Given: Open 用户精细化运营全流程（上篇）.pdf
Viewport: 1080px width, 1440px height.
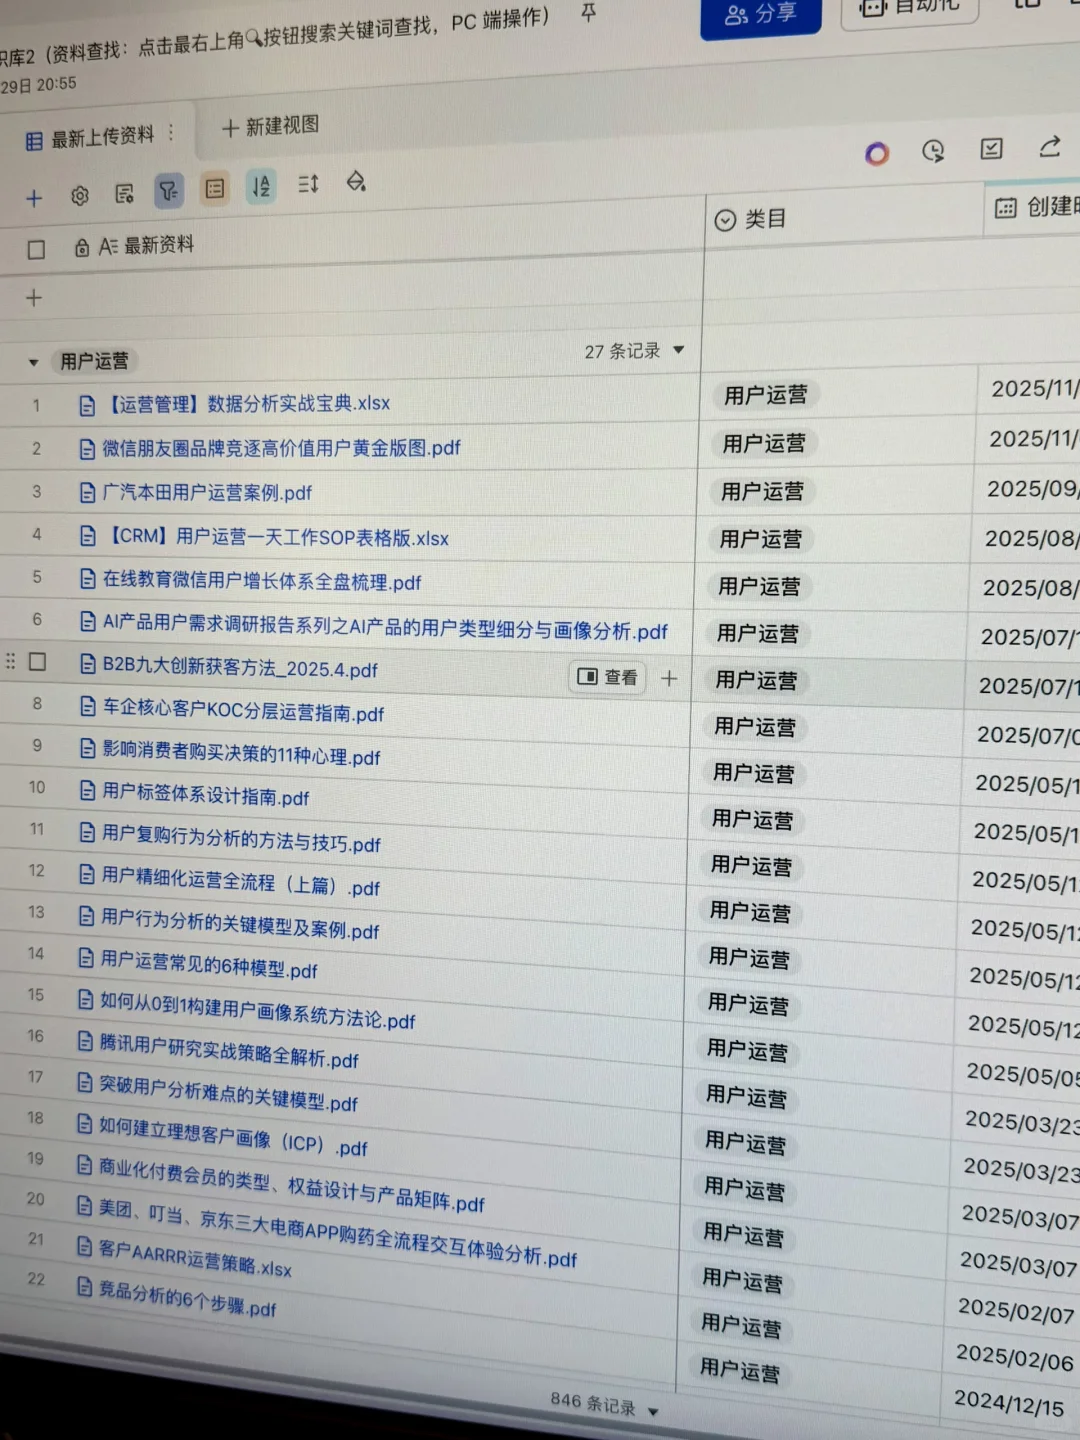Looking at the screenshot, I should (x=240, y=883).
